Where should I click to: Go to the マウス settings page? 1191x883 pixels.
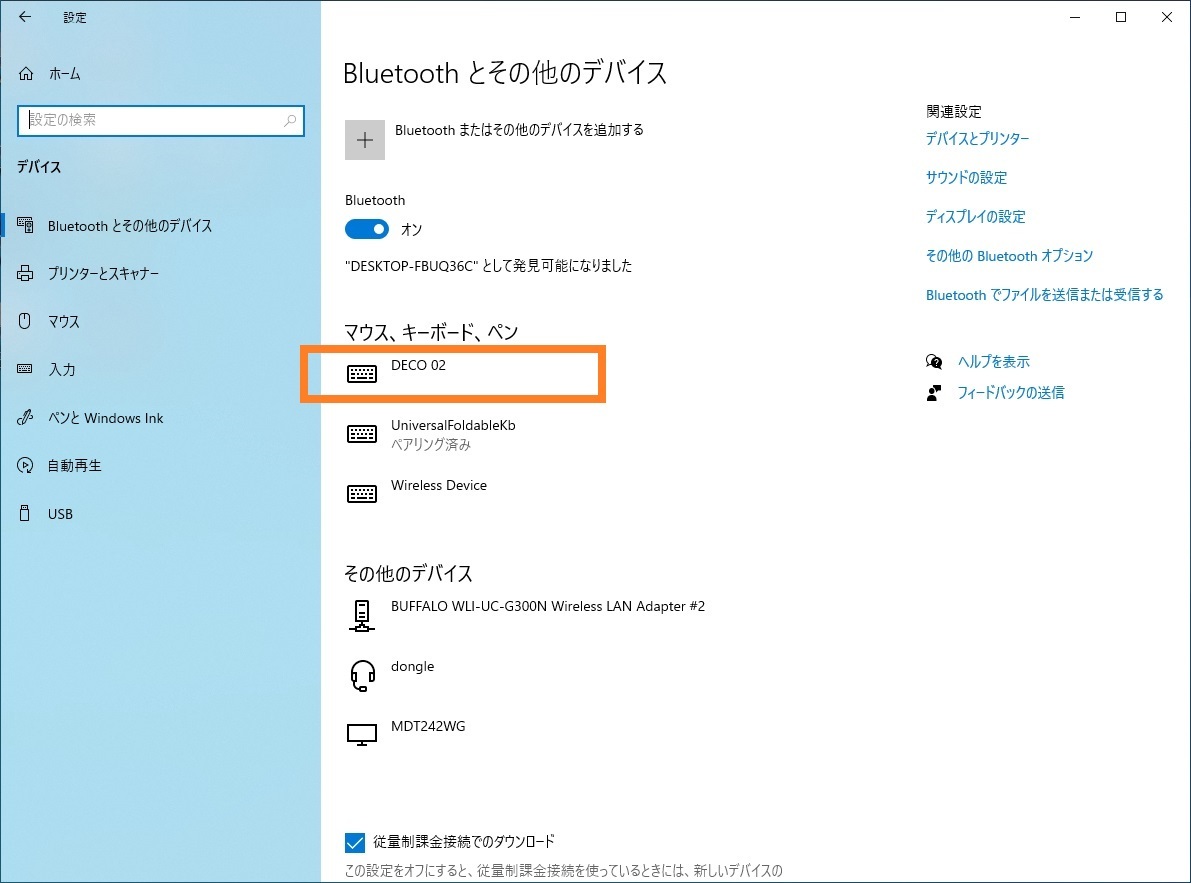(64, 321)
